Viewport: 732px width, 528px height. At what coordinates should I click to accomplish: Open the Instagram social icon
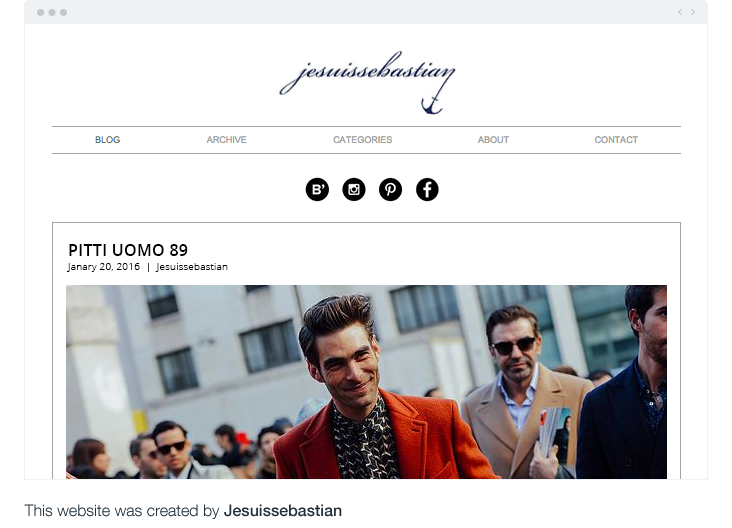coord(354,190)
